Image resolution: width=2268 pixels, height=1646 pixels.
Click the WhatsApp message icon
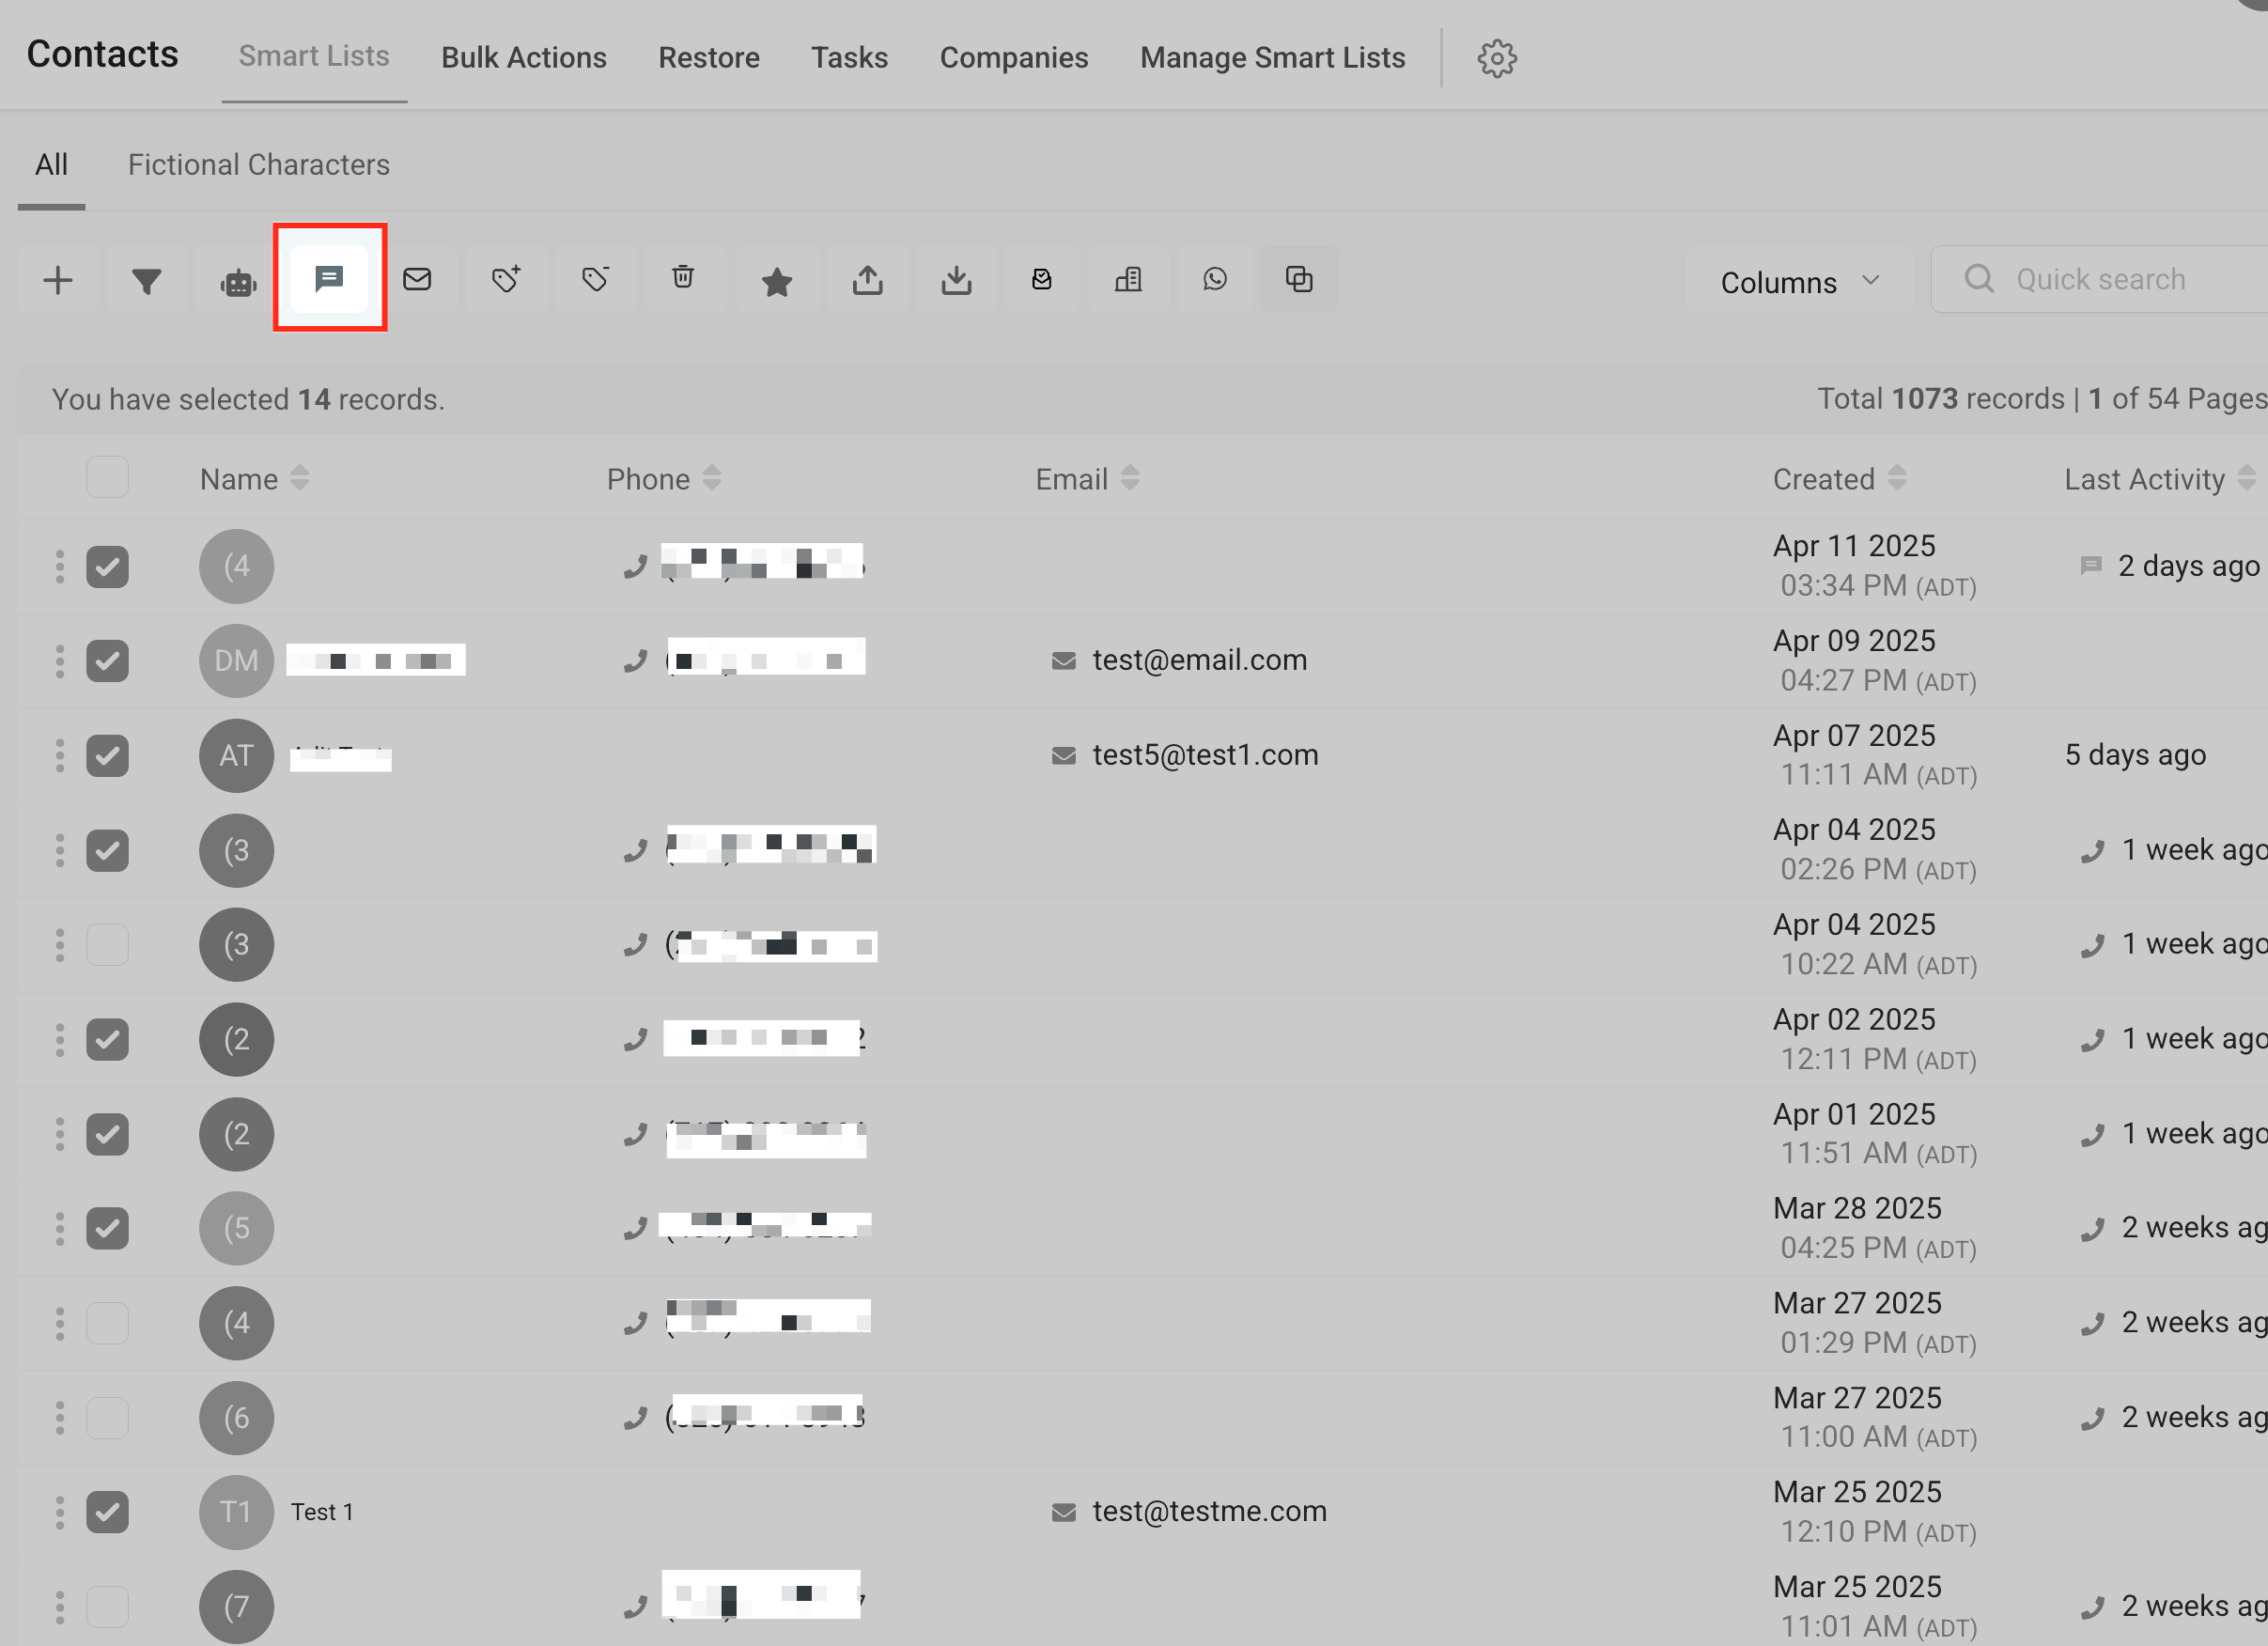[x=1215, y=279]
